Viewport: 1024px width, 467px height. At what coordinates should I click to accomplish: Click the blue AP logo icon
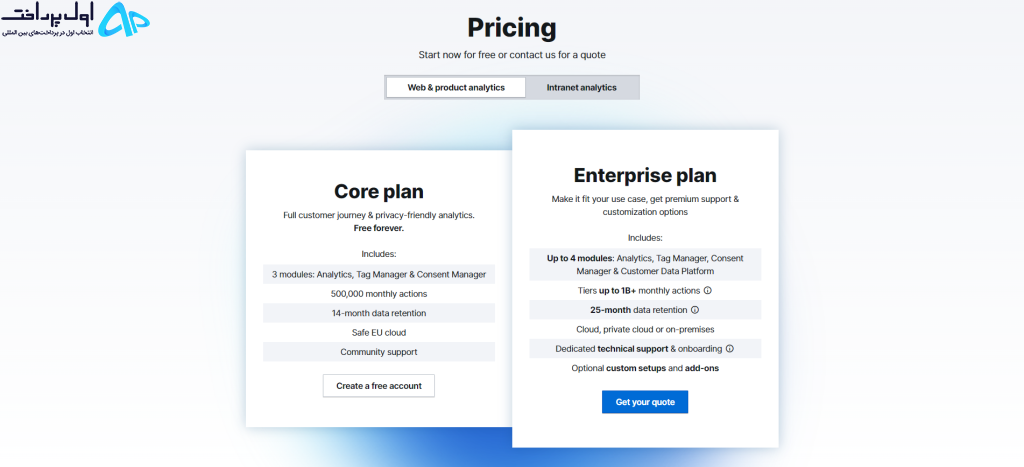tap(123, 20)
